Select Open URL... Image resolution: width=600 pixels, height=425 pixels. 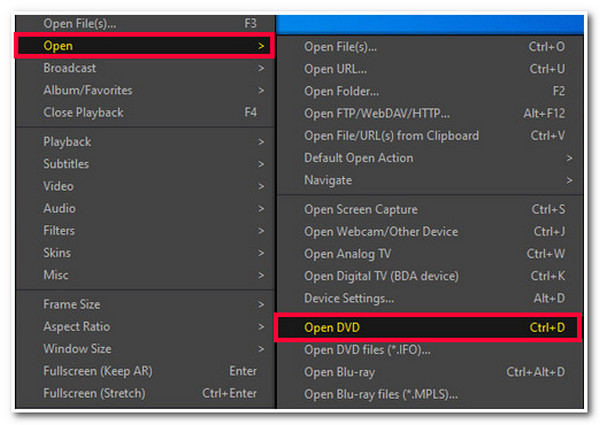pyautogui.click(x=429, y=69)
